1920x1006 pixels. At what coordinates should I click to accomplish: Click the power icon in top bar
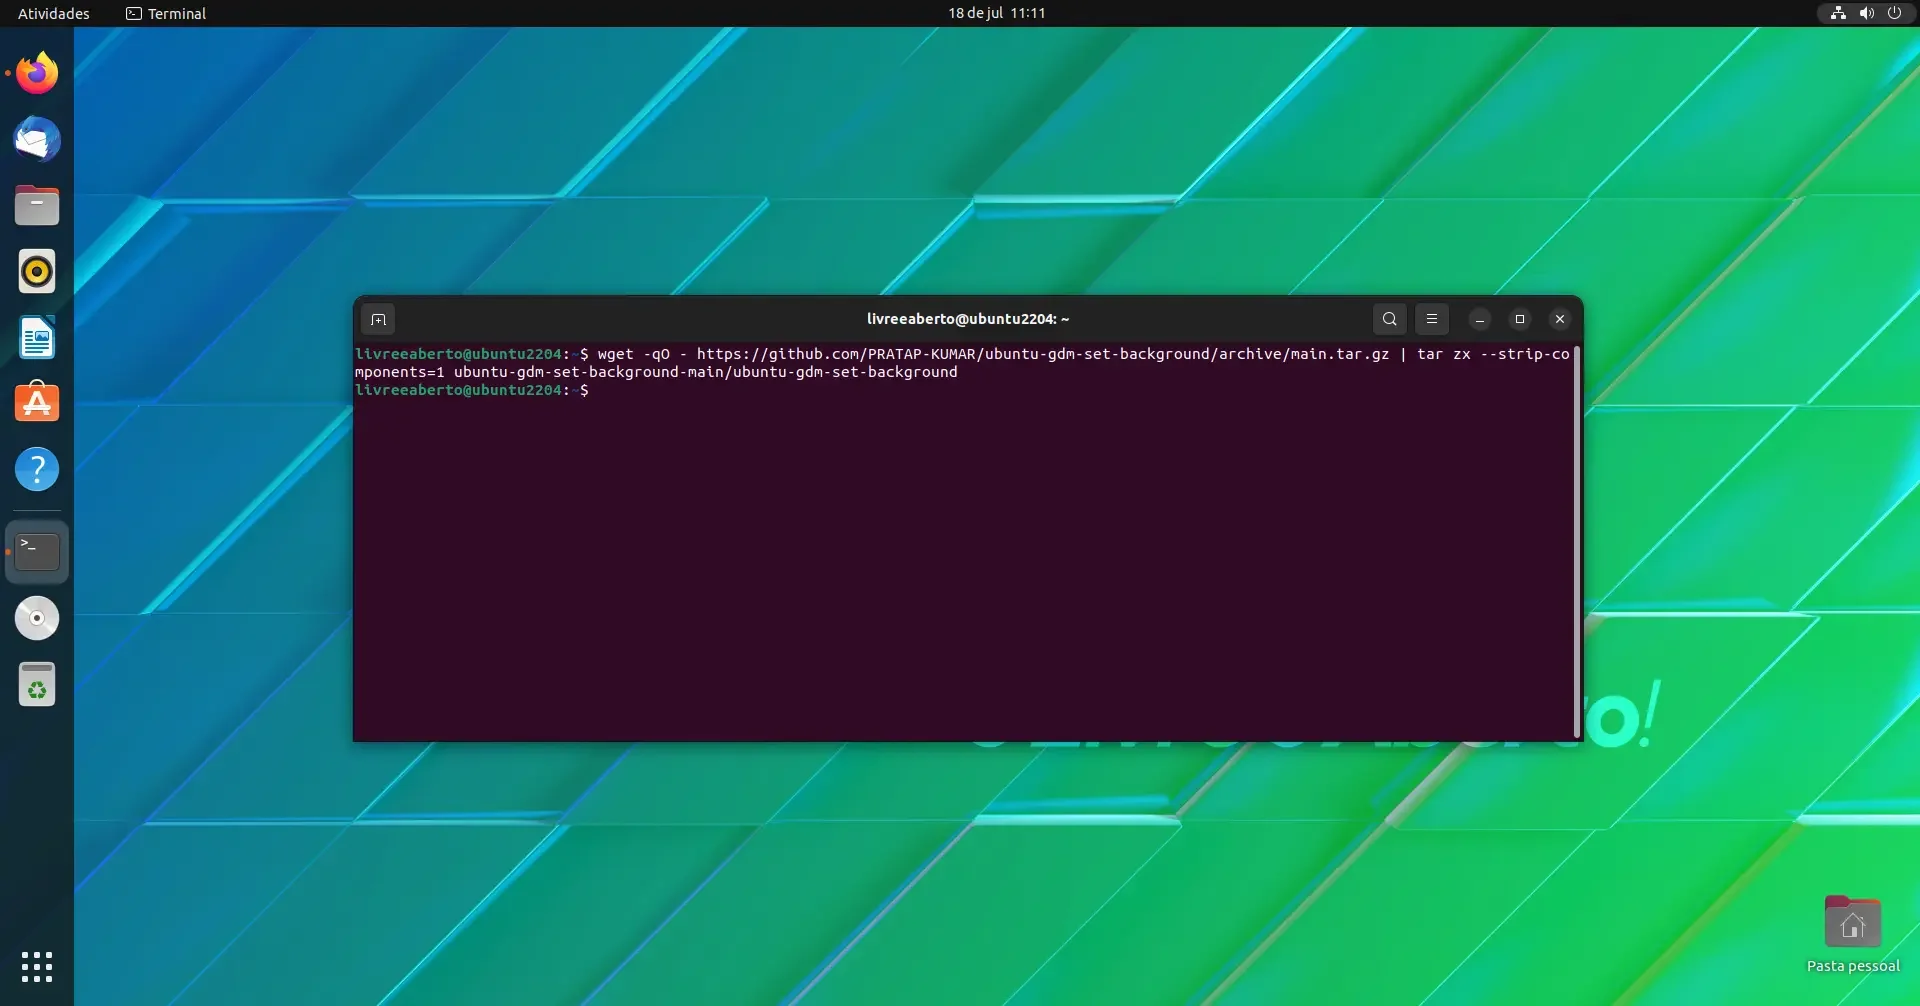pyautogui.click(x=1894, y=13)
